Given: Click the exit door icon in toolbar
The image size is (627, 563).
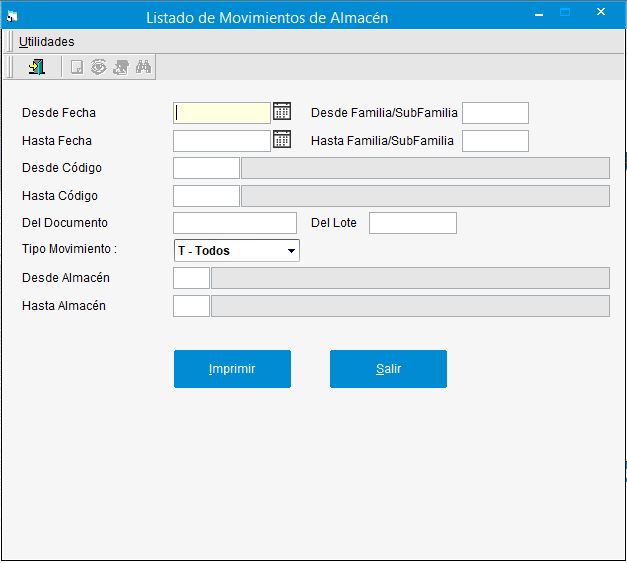Looking at the screenshot, I should click(x=37, y=67).
